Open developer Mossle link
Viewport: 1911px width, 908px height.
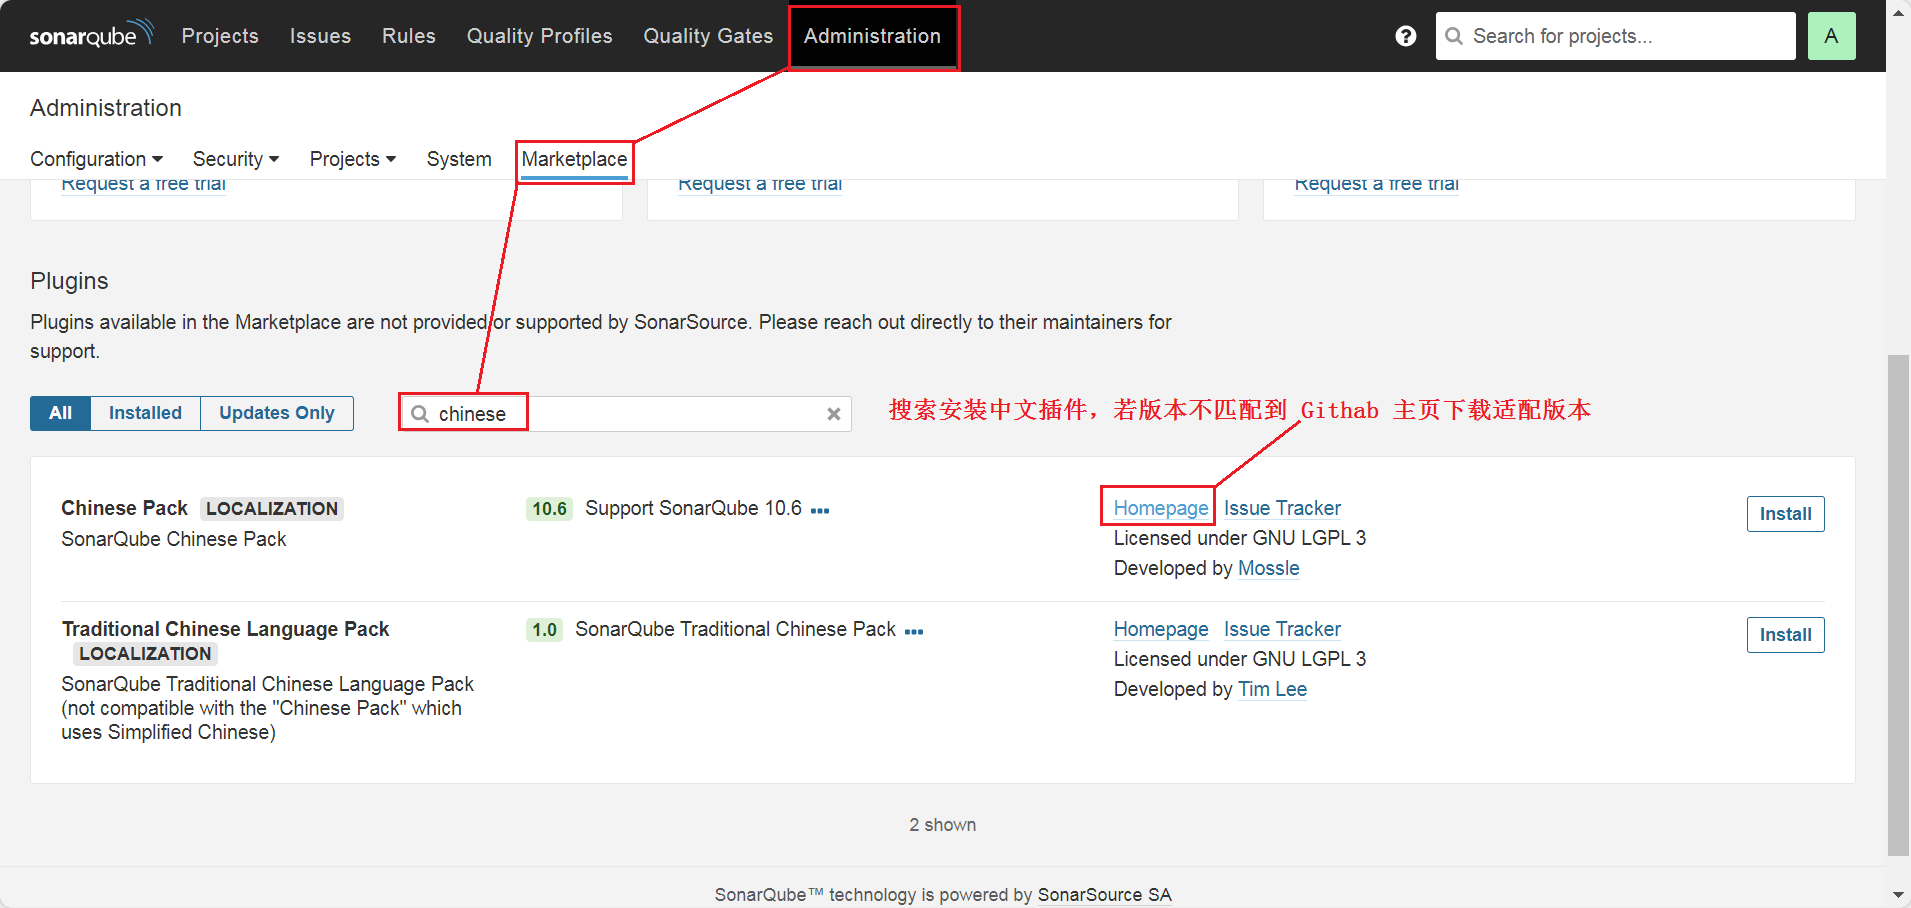click(1268, 568)
